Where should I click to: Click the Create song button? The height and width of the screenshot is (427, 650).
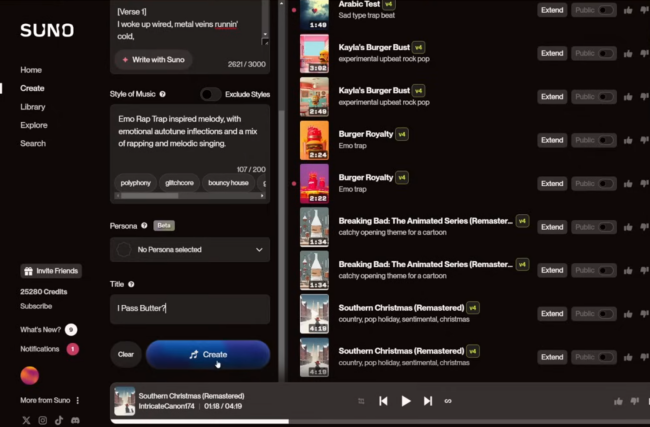[208, 354]
